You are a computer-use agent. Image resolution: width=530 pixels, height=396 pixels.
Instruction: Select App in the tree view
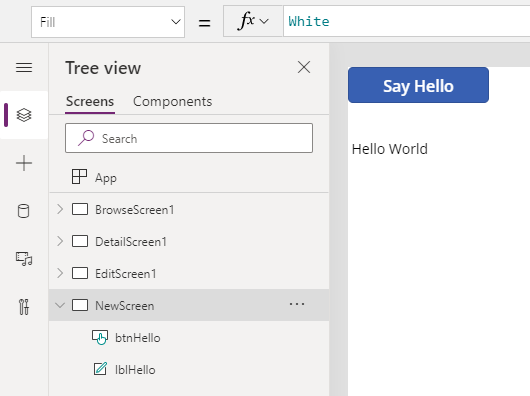[x=189, y=177]
